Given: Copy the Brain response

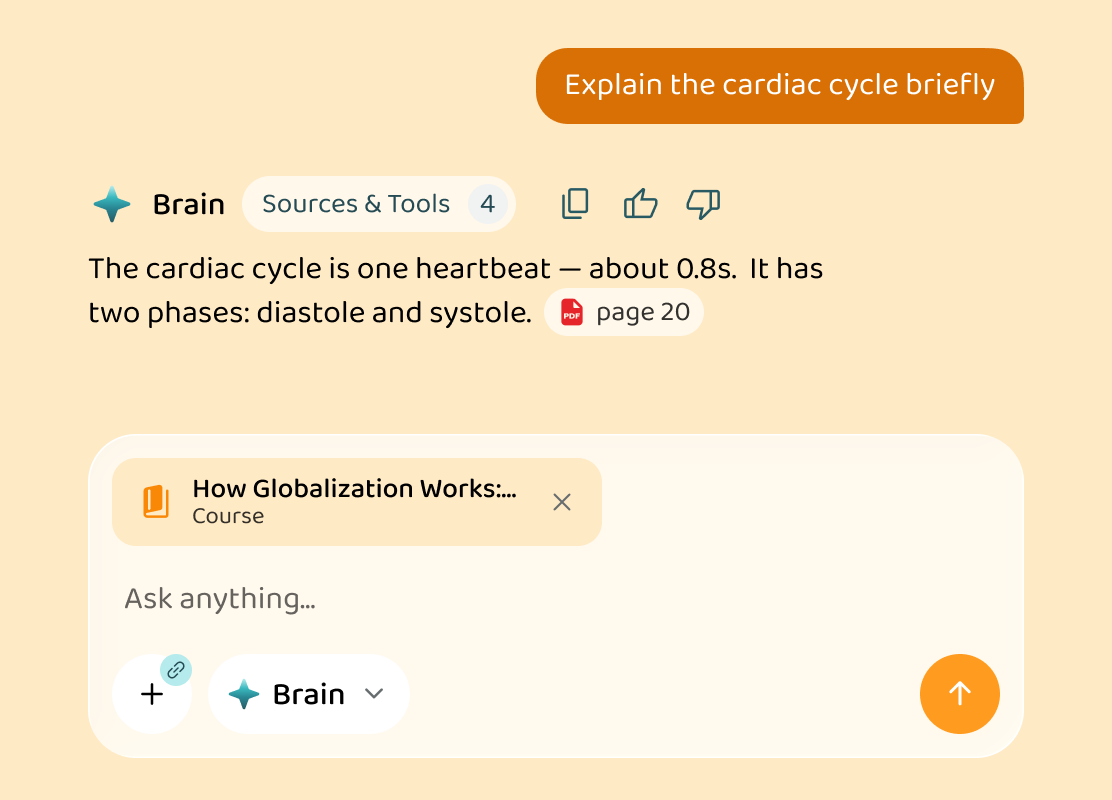Looking at the screenshot, I should [575, 204].
